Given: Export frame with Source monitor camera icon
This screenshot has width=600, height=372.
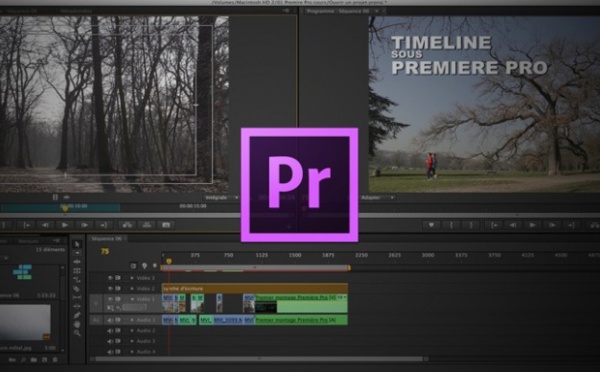Looking at the screenshot, I should 166,225.
